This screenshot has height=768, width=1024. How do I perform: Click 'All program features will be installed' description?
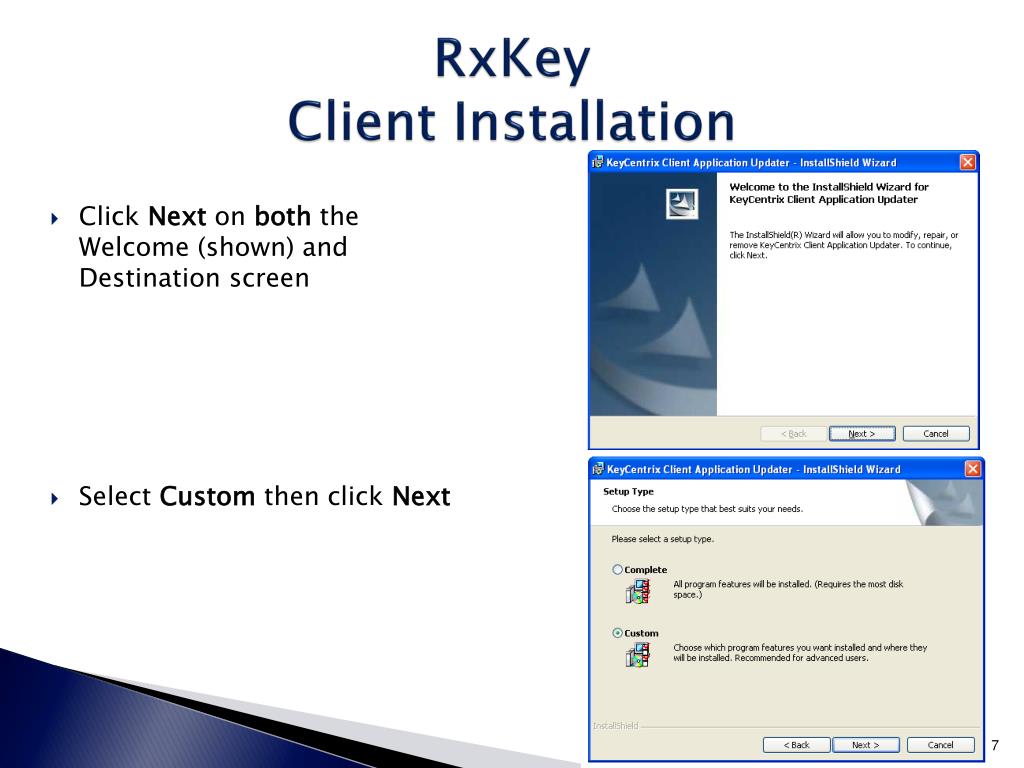click(x=788, y=589)
